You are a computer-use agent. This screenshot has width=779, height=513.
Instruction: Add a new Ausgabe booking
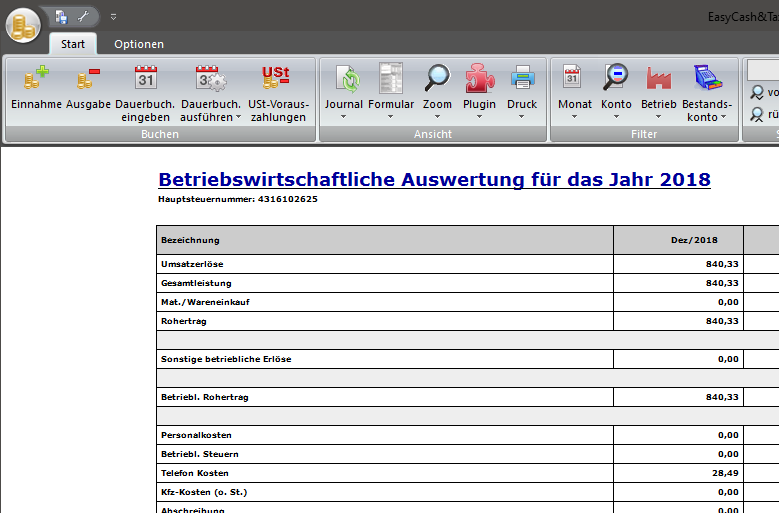(88, 78)
